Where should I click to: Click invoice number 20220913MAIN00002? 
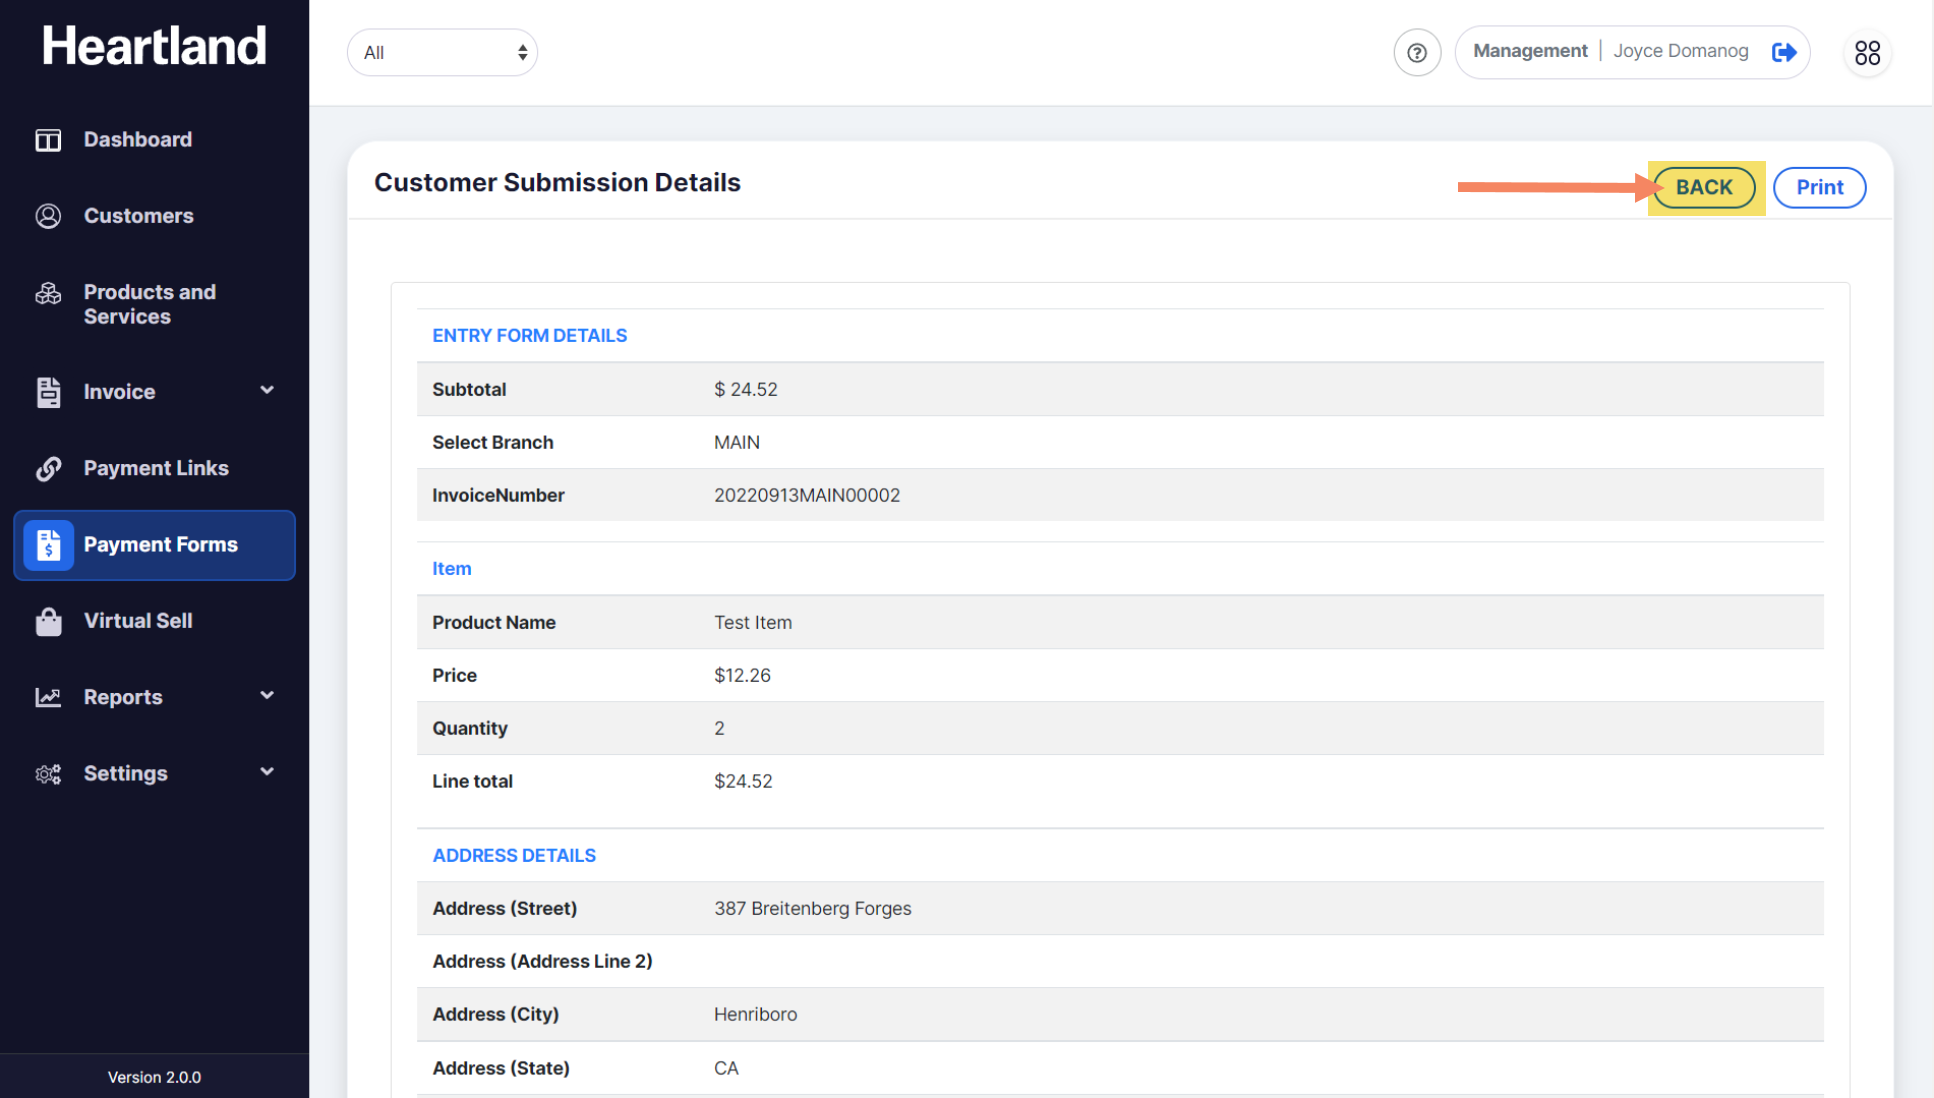[807, 495]
